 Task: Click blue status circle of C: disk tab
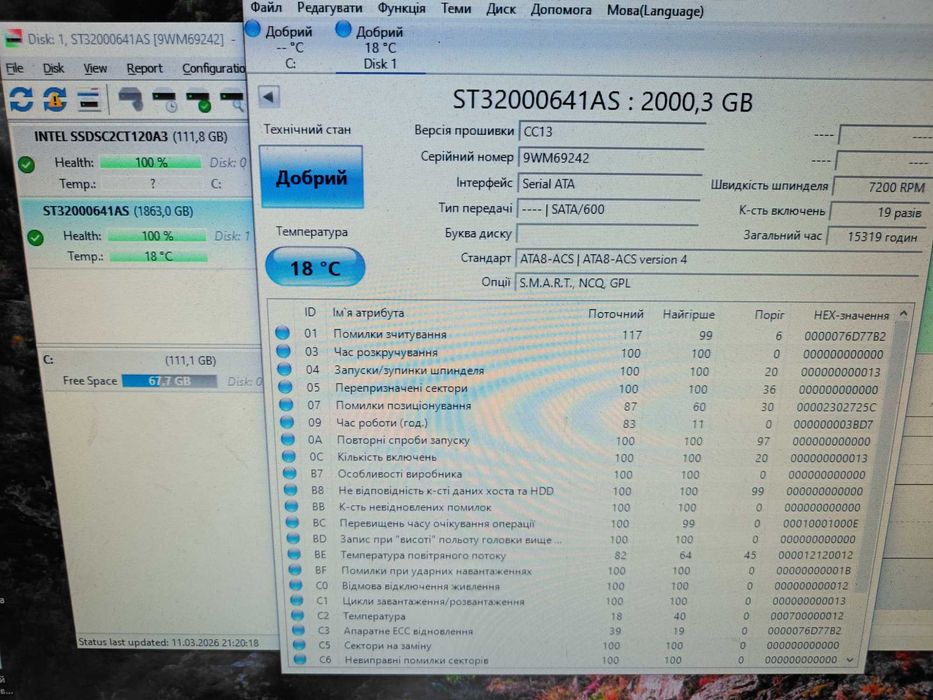(x=253, y=29)
